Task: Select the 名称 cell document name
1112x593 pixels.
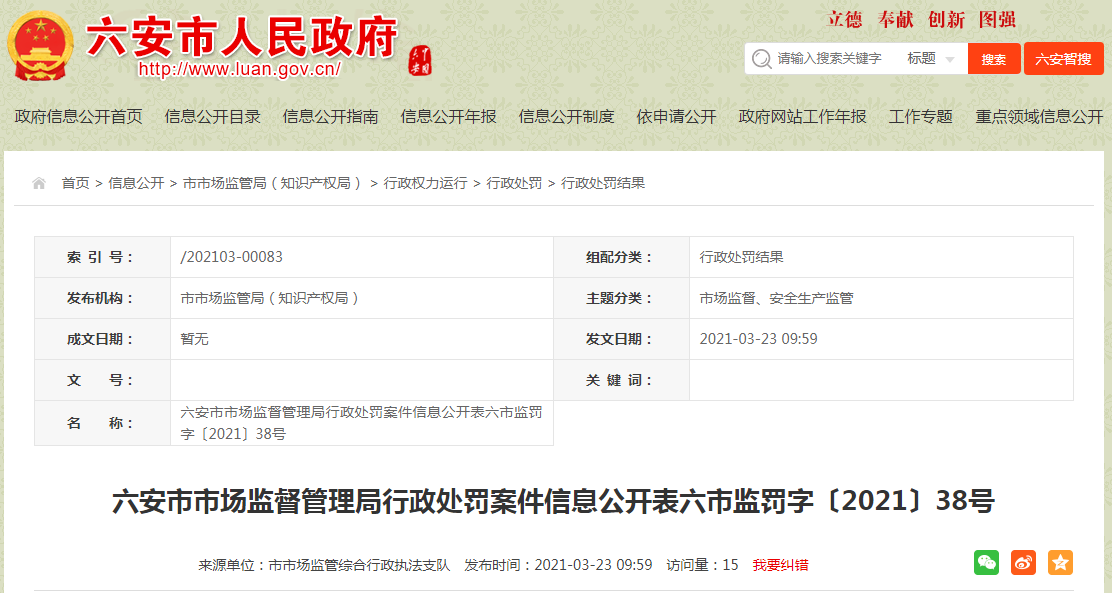Action: 362,423
